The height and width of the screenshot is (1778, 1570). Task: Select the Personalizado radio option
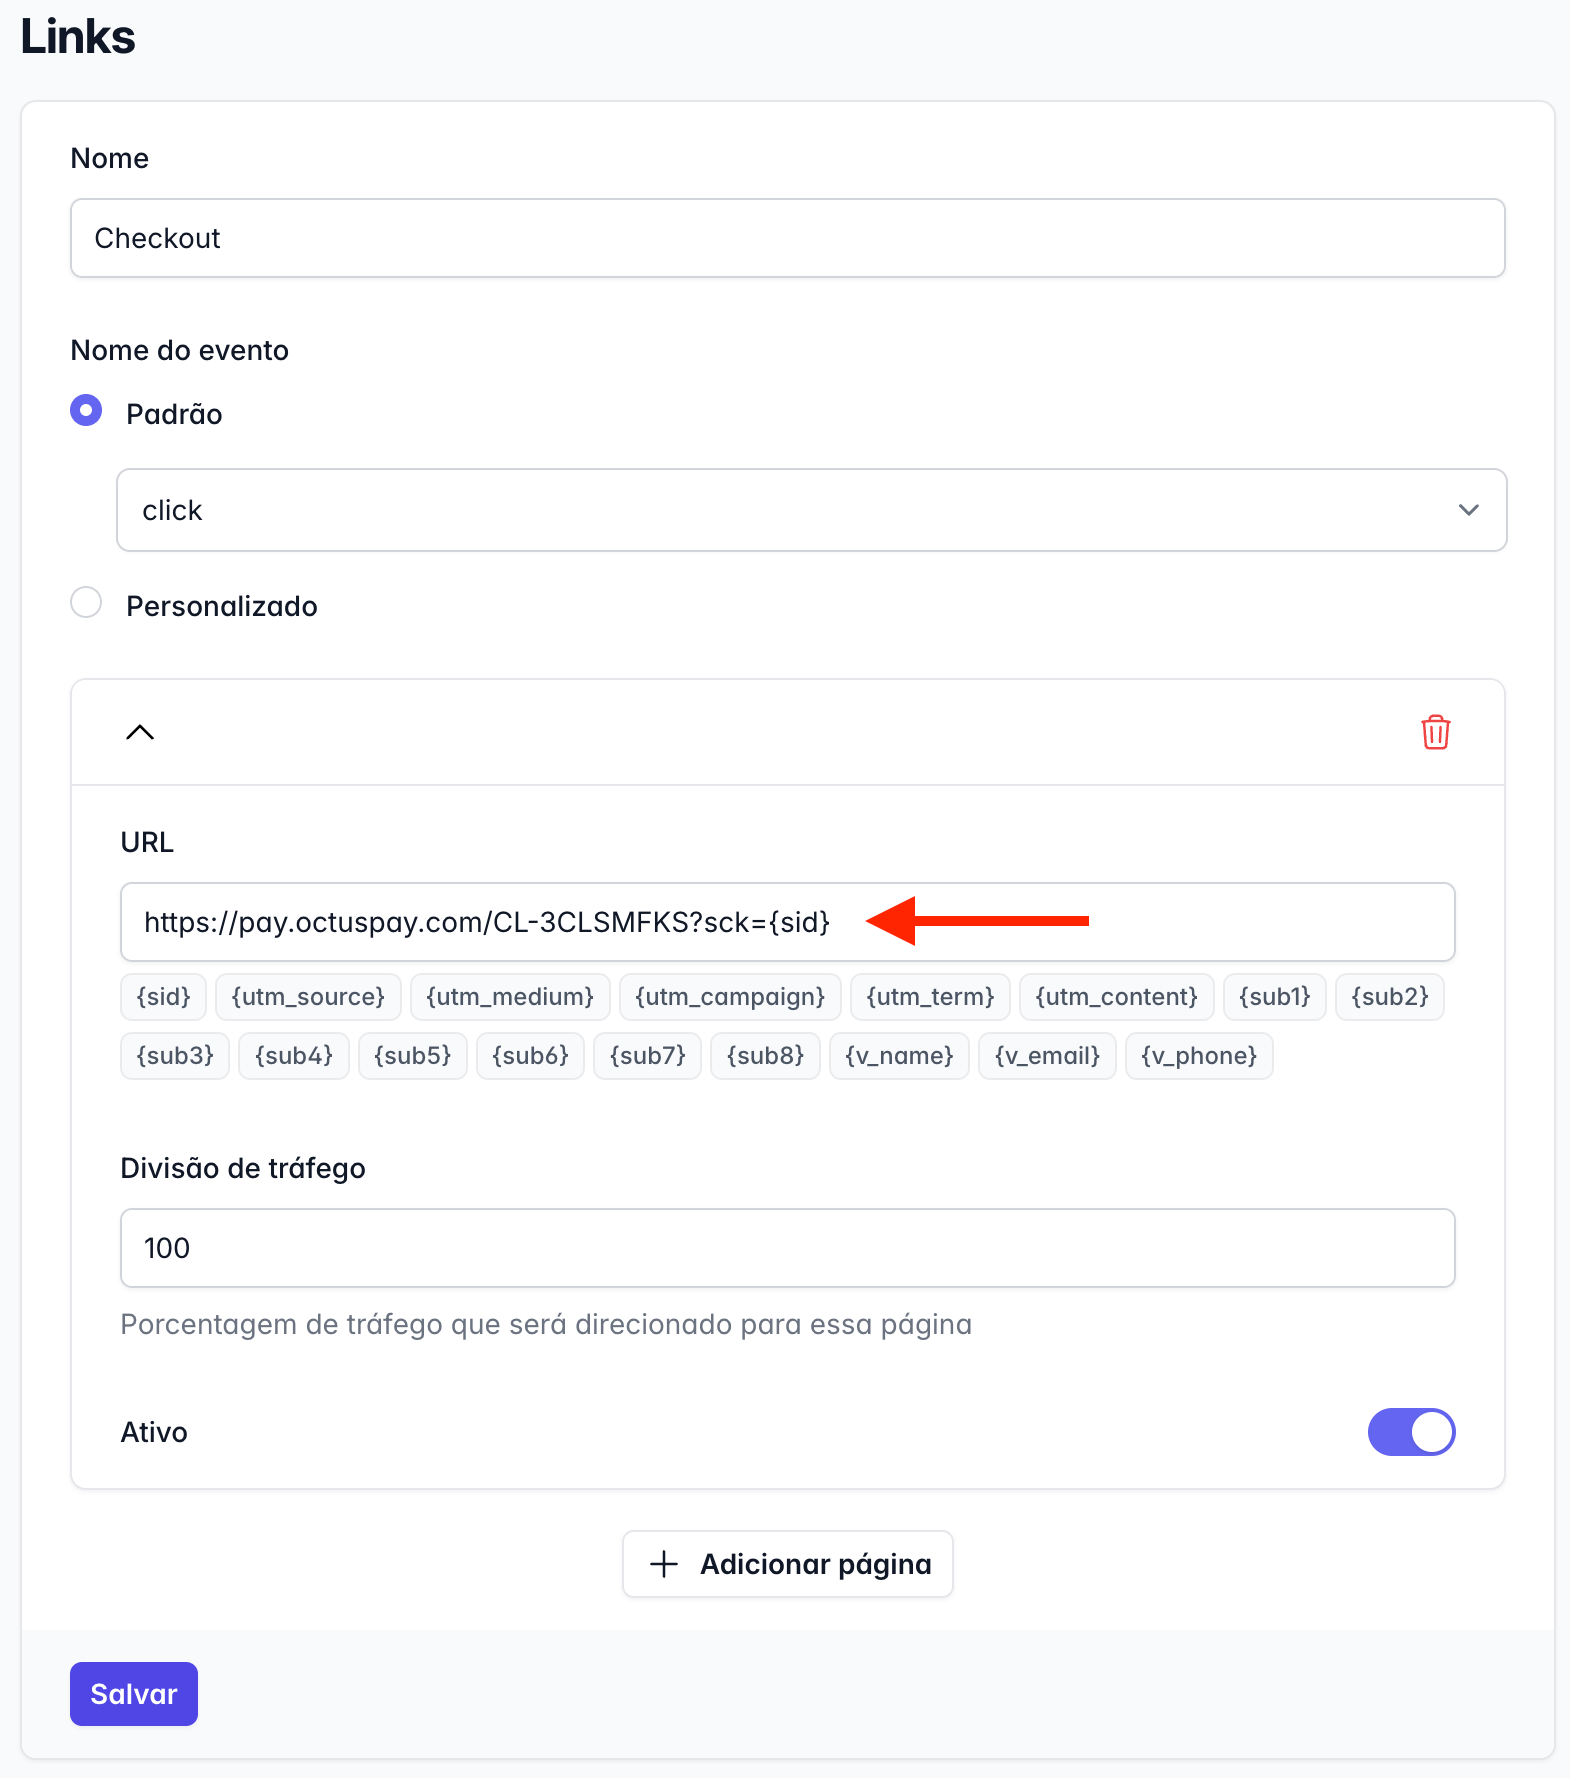[86, 602]
